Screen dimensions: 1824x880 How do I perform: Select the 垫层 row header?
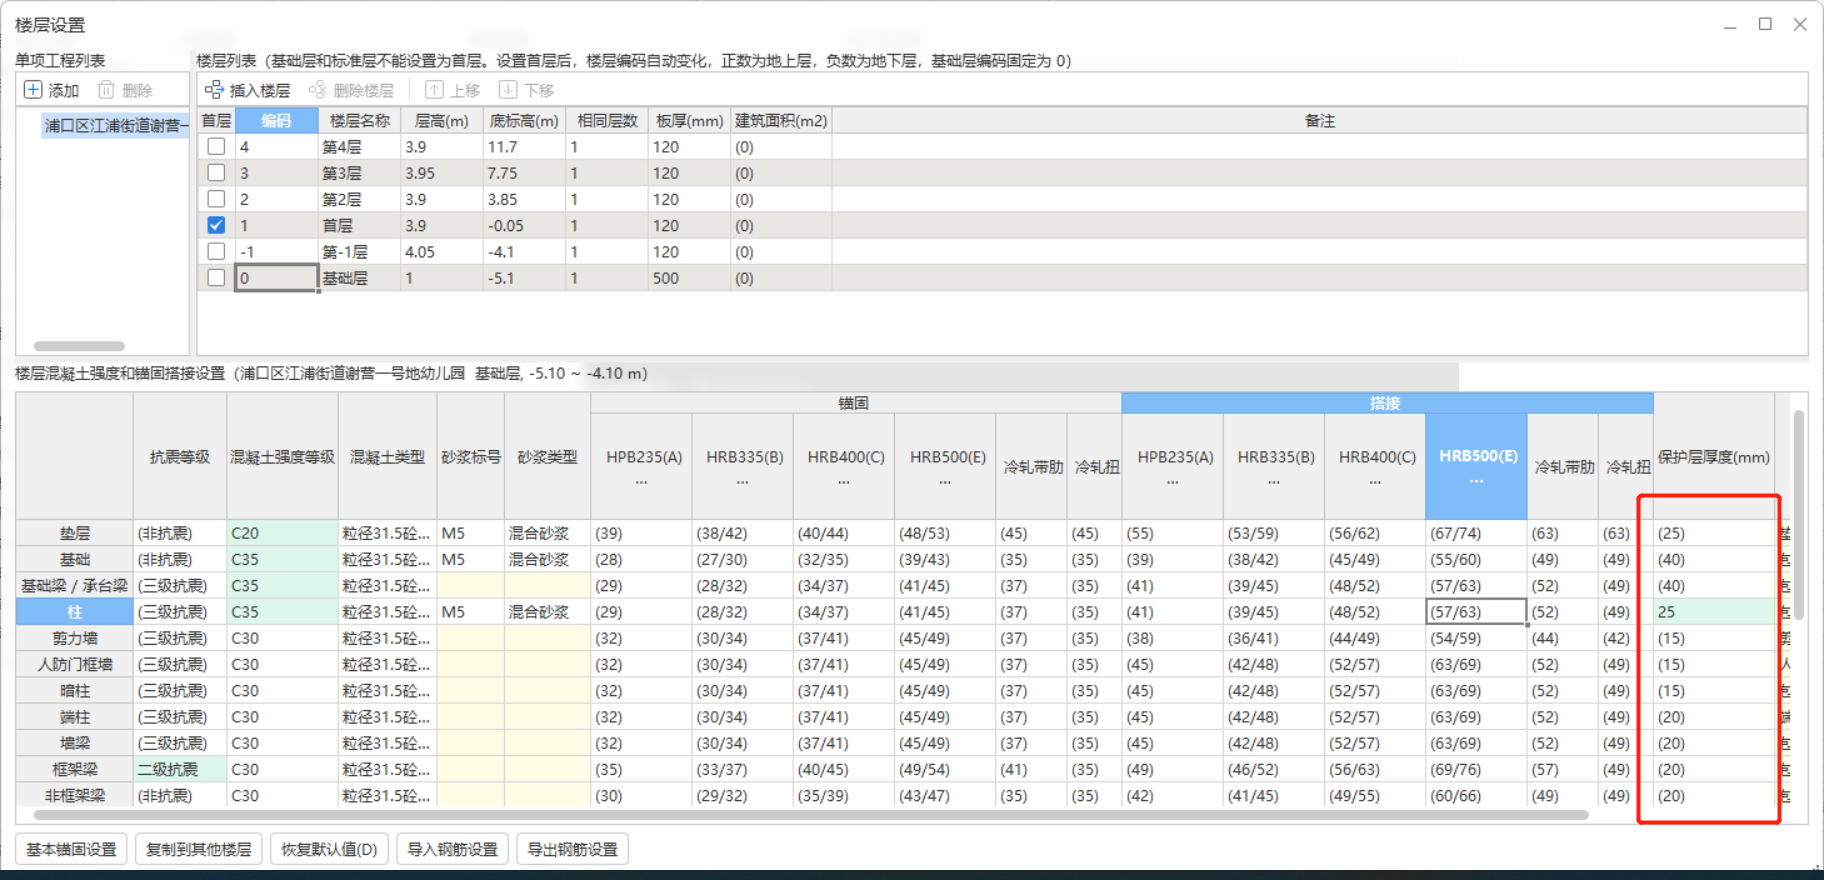(x=75, y=533)
